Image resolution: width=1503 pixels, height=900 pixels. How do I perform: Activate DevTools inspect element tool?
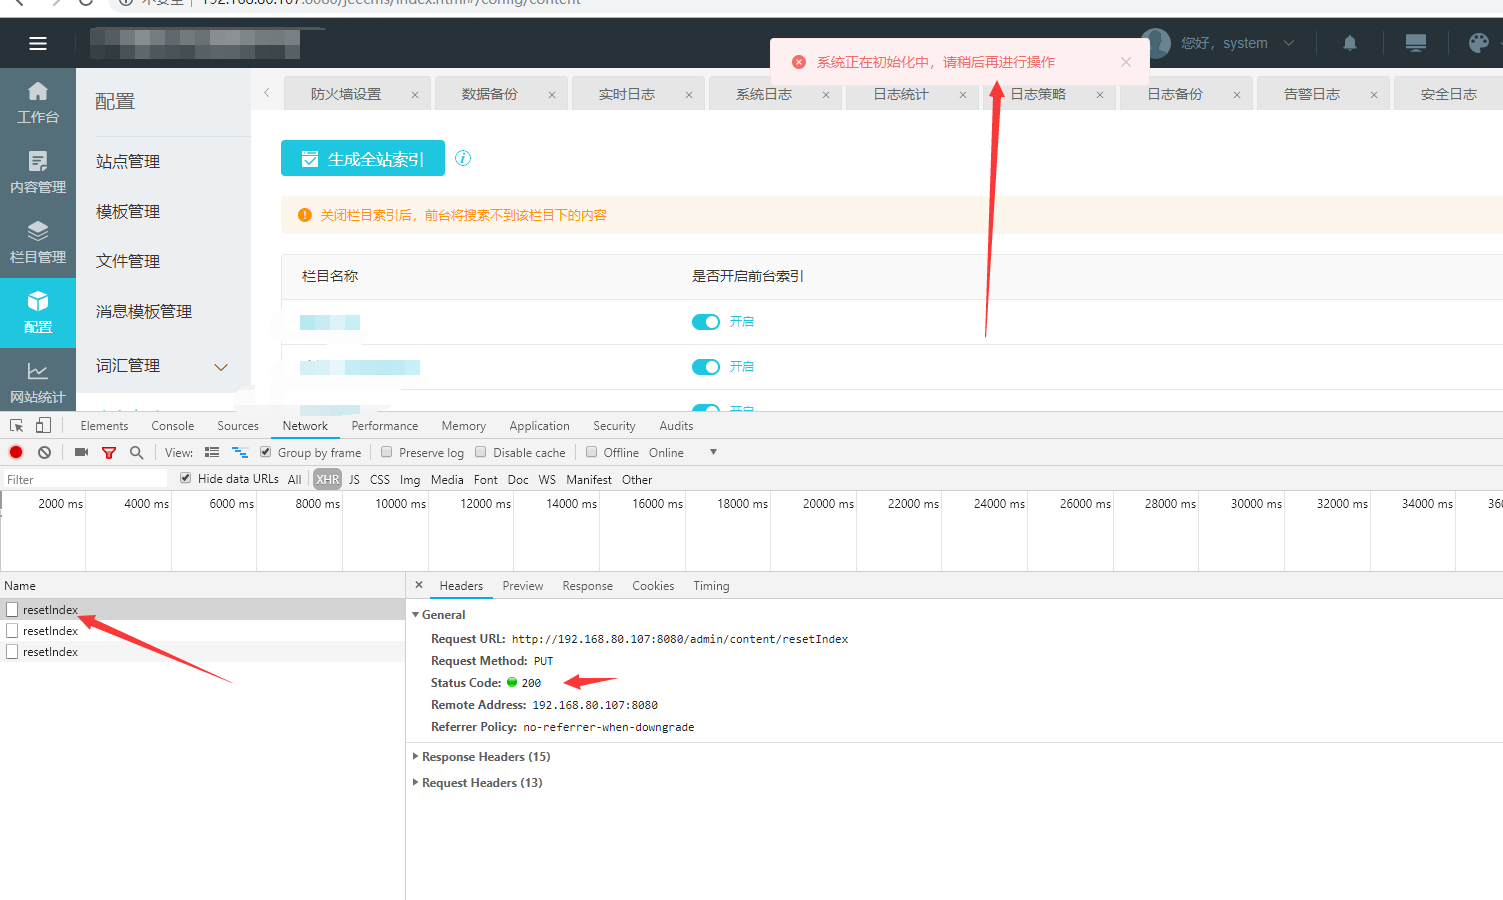(17, 426)
